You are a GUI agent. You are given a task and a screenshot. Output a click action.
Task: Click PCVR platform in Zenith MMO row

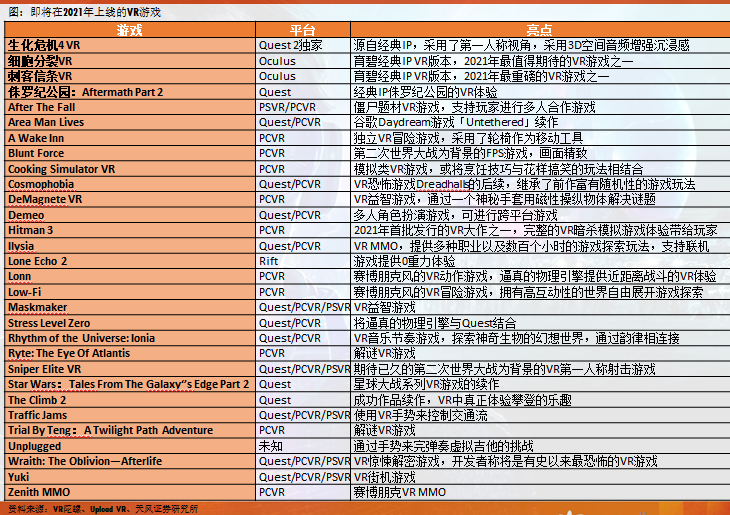click(303, 492)
